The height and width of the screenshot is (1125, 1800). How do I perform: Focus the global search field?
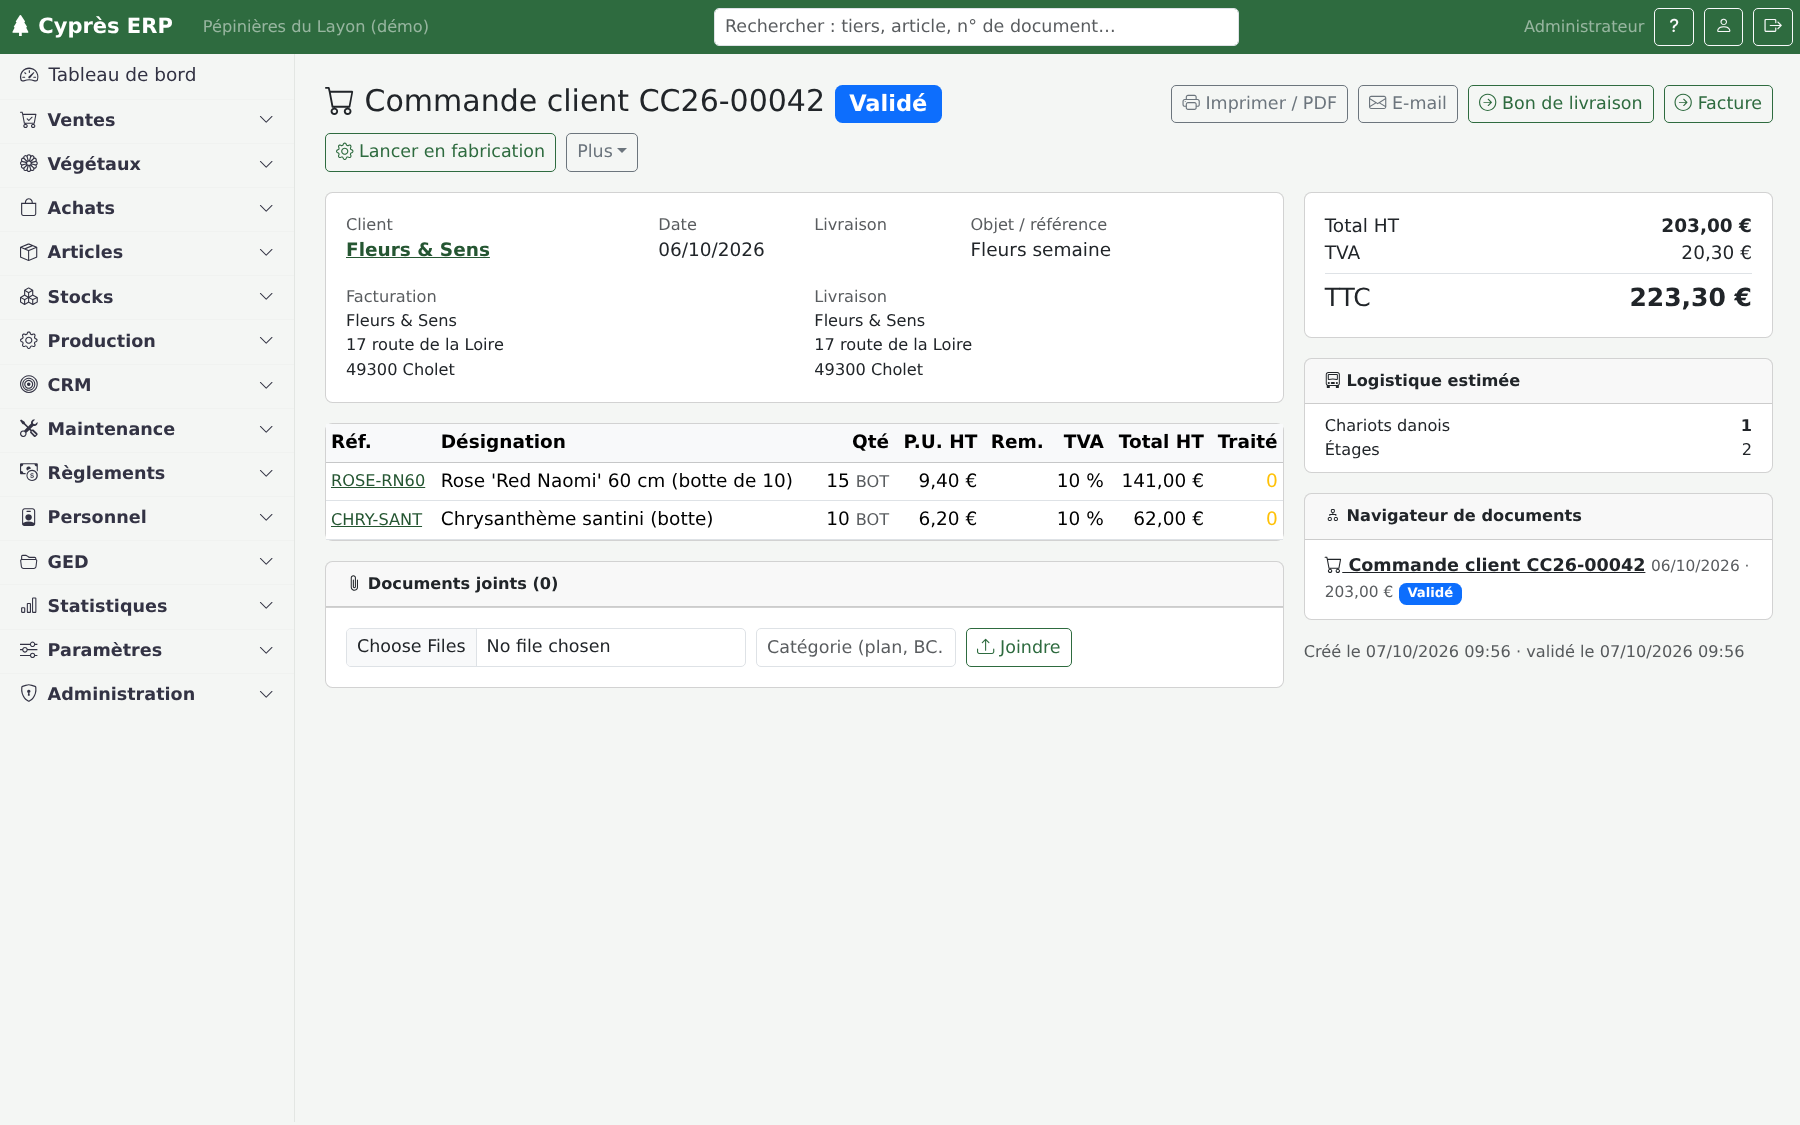tap(976, 27)
